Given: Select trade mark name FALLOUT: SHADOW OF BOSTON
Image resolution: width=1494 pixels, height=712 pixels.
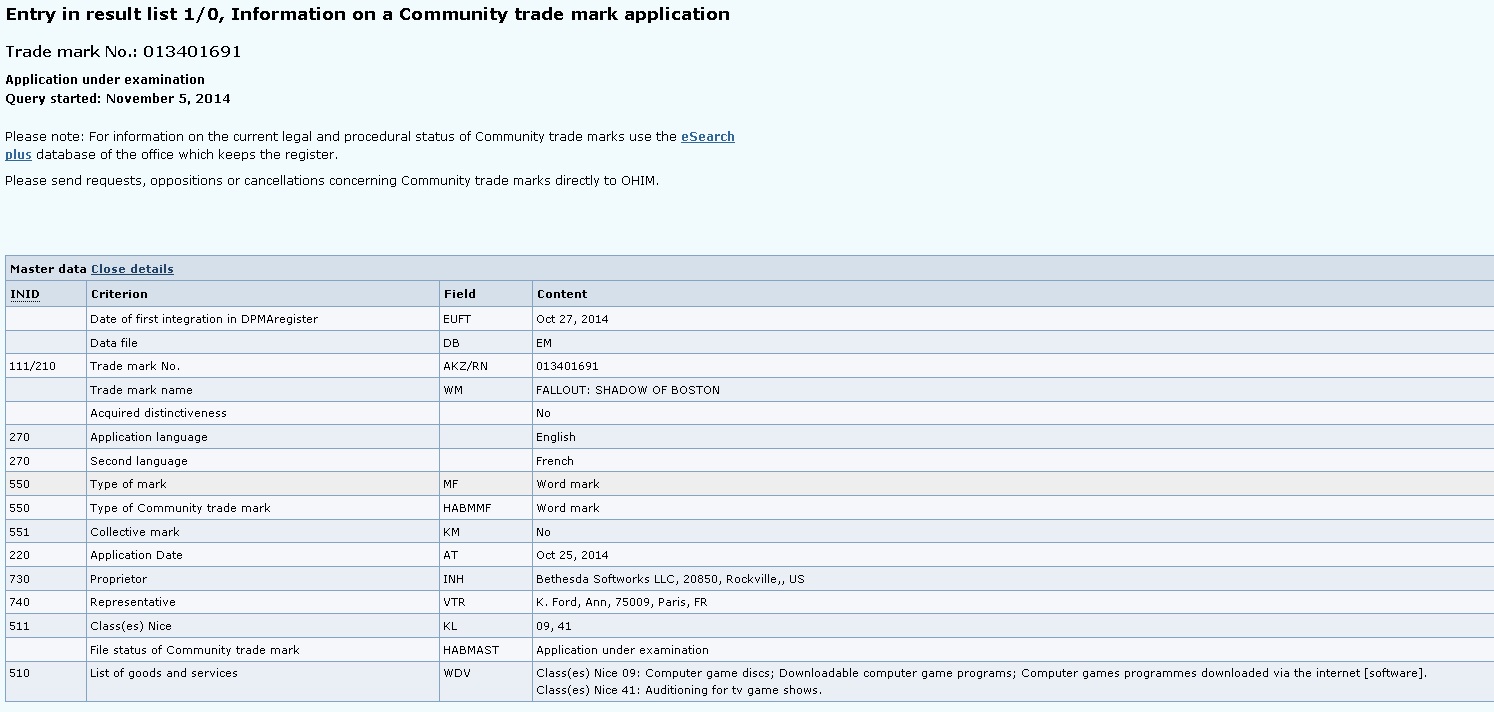Looking at the screenshot, I should 628,390.
